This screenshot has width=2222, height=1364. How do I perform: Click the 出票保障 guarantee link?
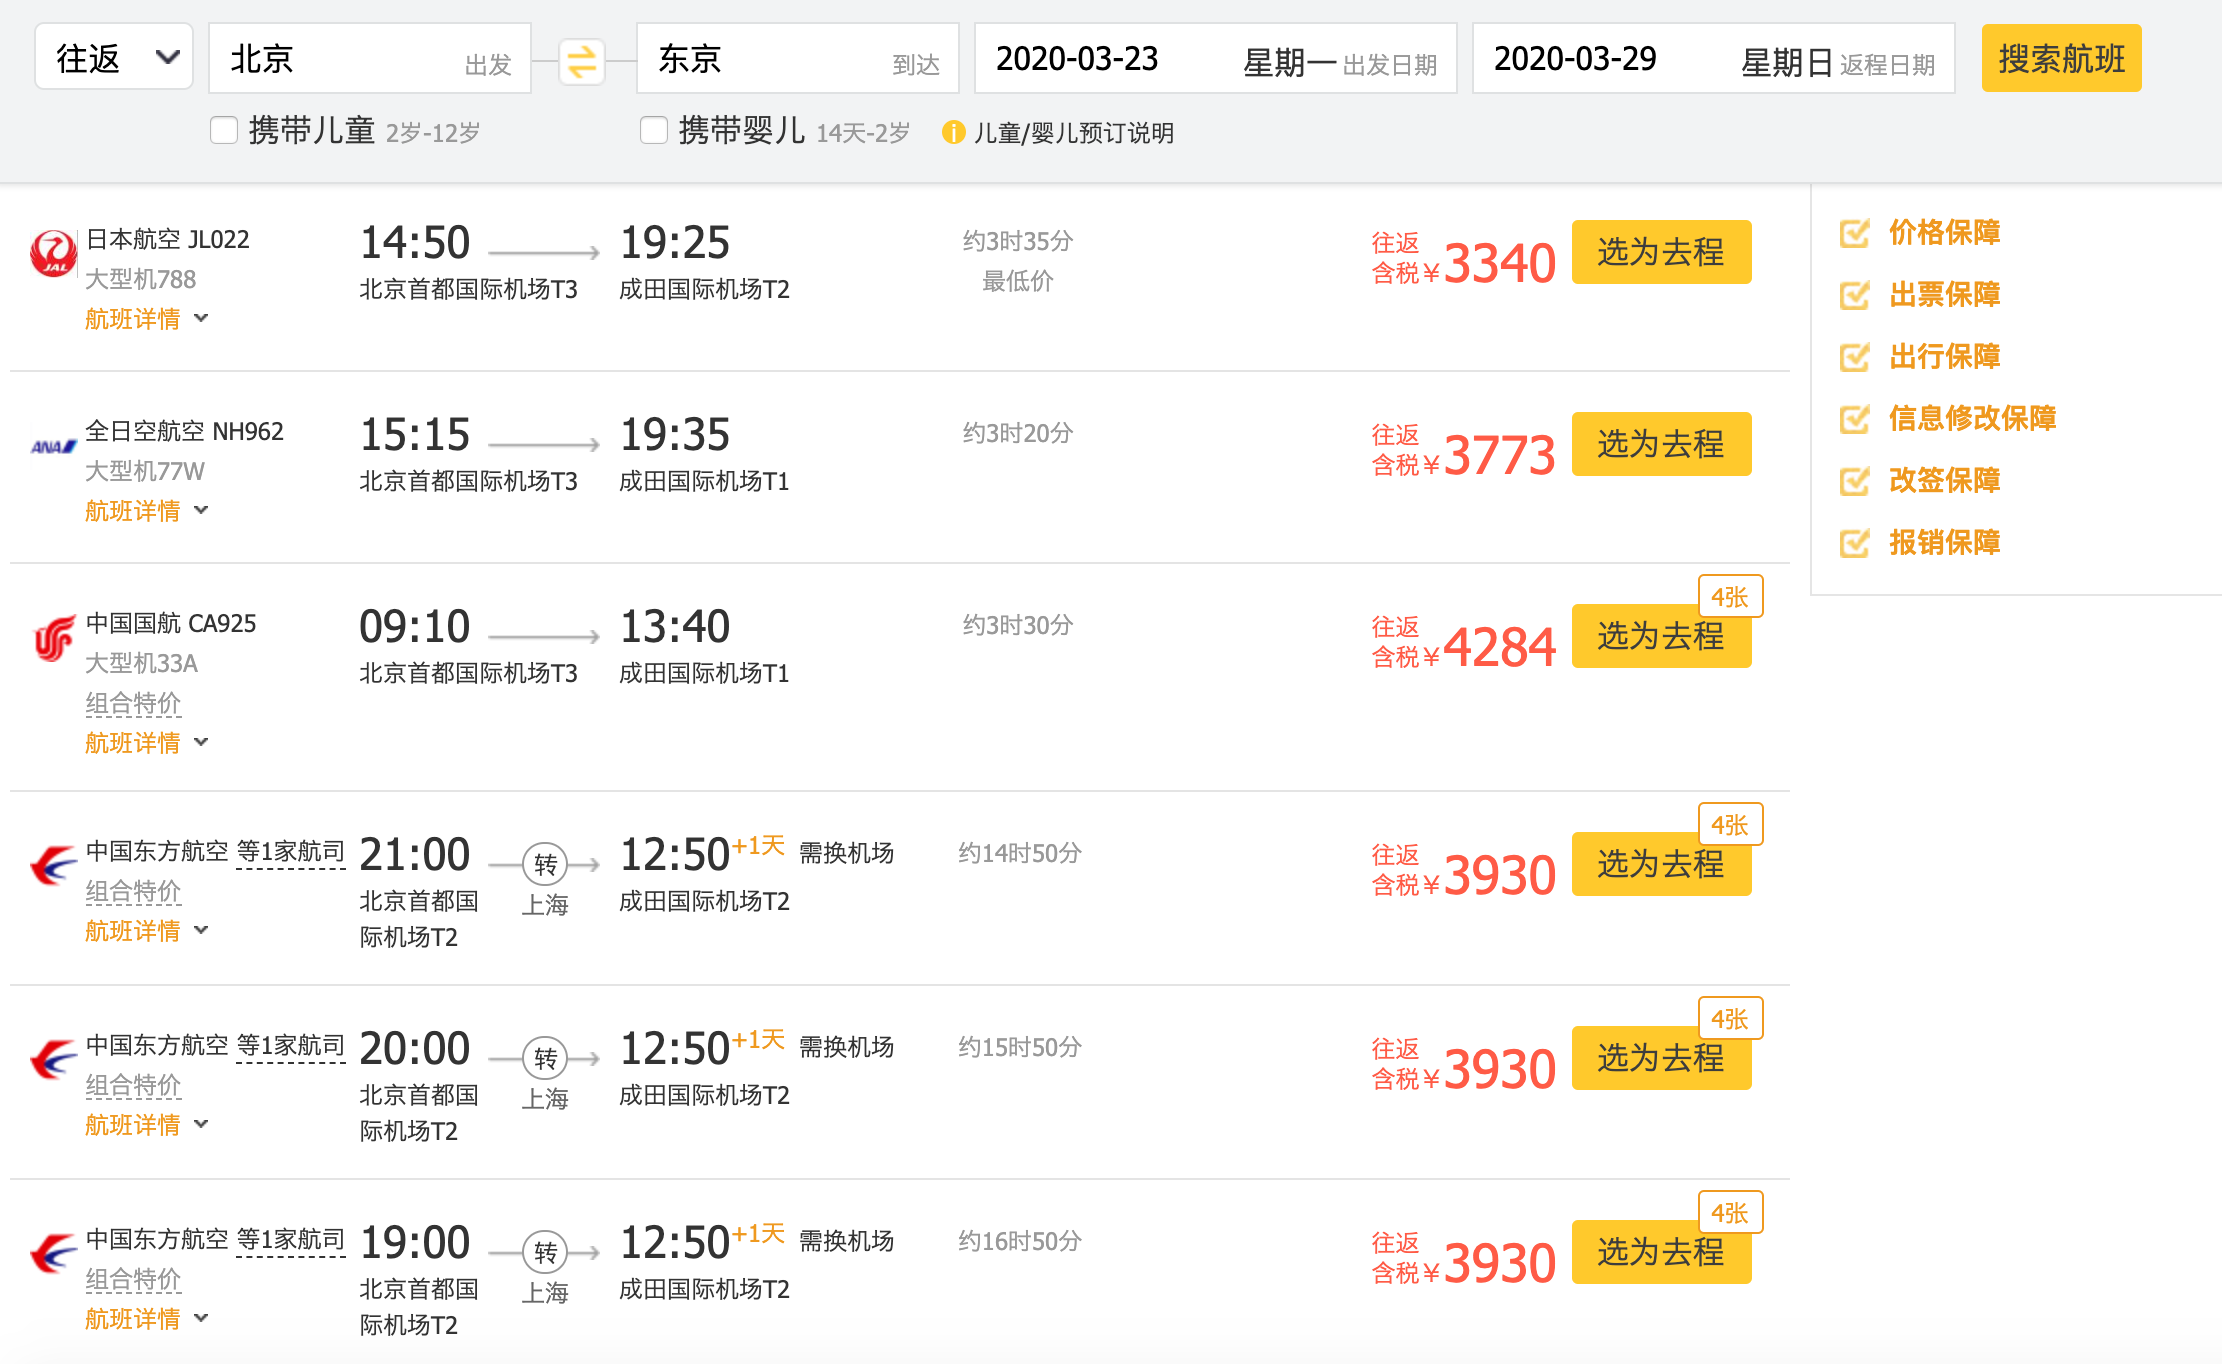tap(1944, 295)
